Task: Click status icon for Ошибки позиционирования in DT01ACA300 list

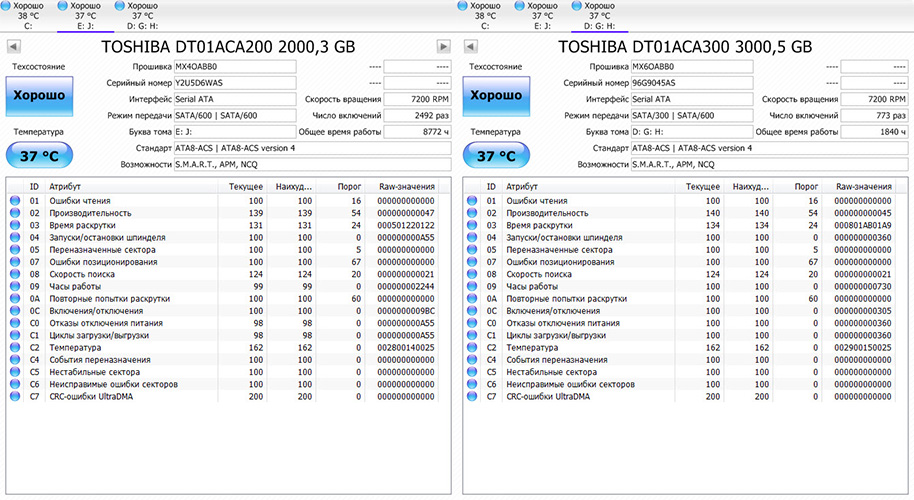Action: coord(472,262)
